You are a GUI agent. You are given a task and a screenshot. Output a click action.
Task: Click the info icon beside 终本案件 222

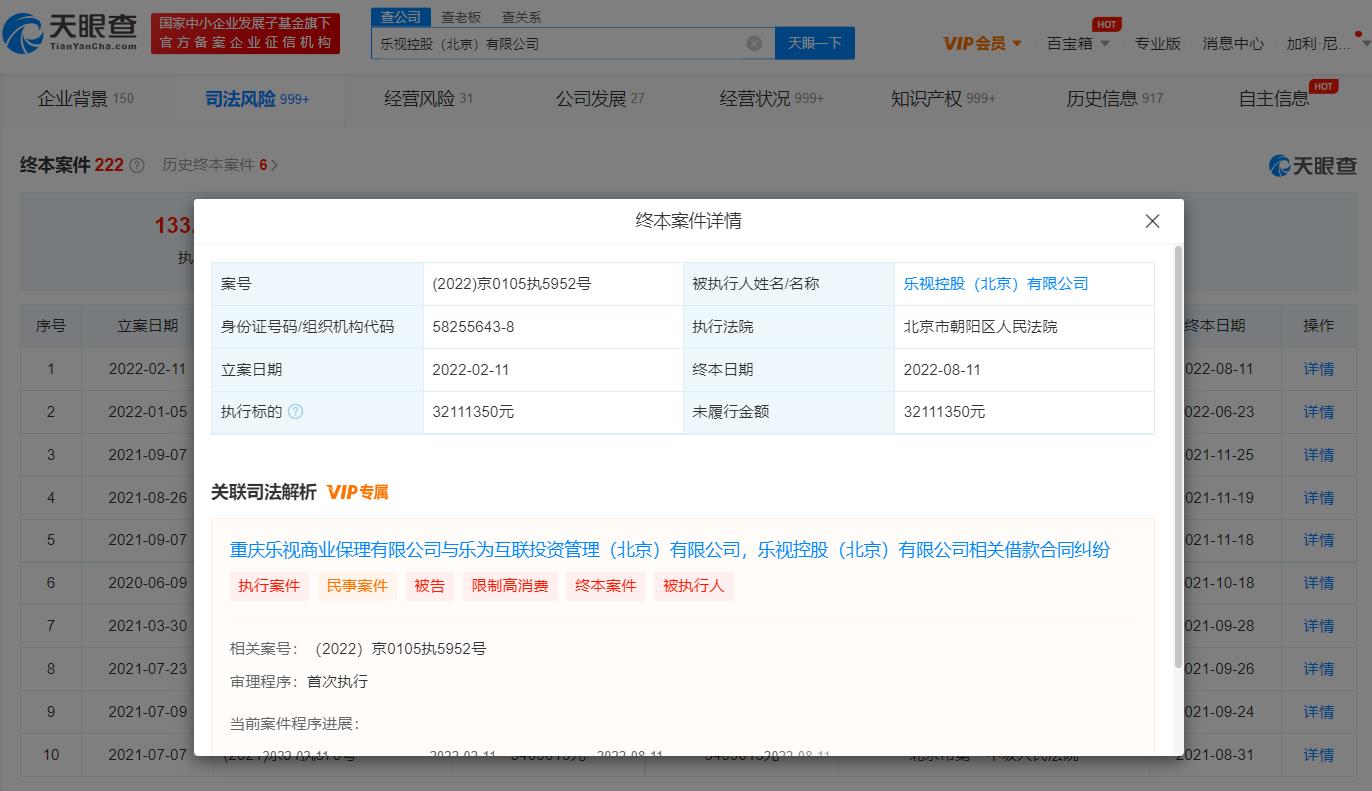point(137,165)
